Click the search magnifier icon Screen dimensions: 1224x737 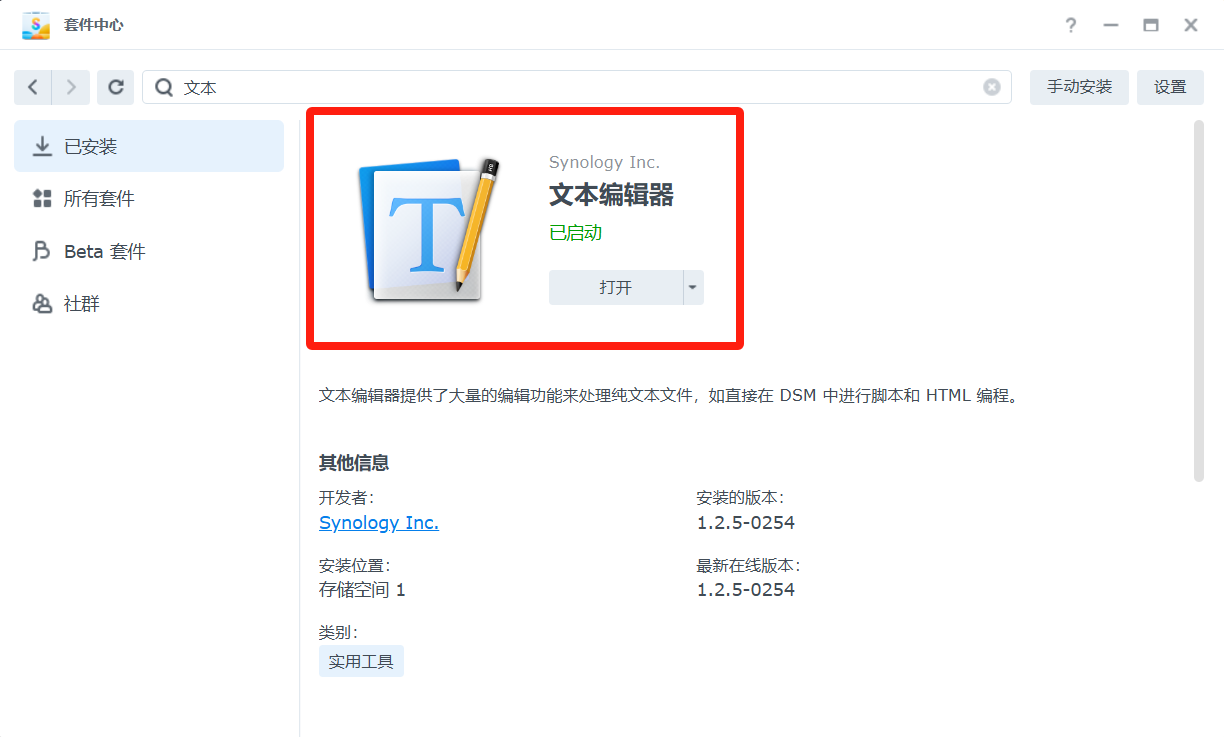point(164,88)
